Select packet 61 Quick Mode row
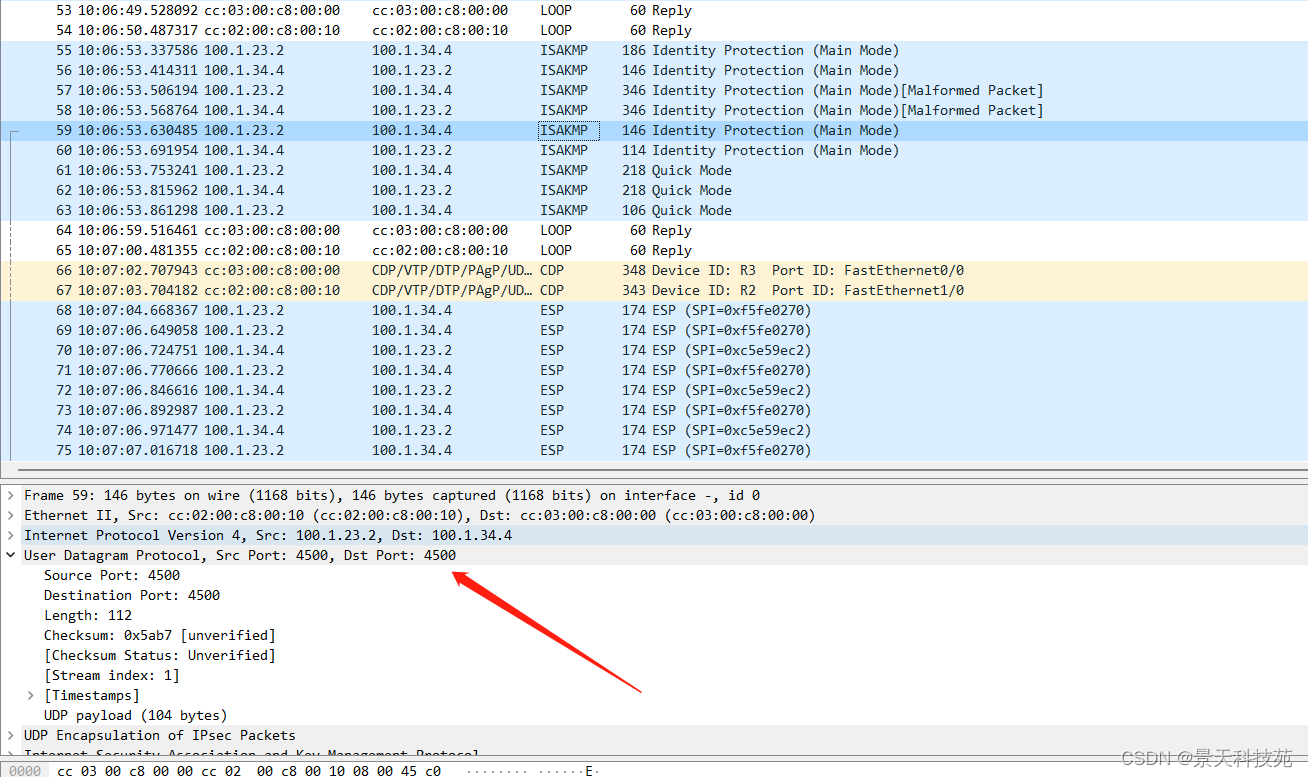 click(654, 170)
